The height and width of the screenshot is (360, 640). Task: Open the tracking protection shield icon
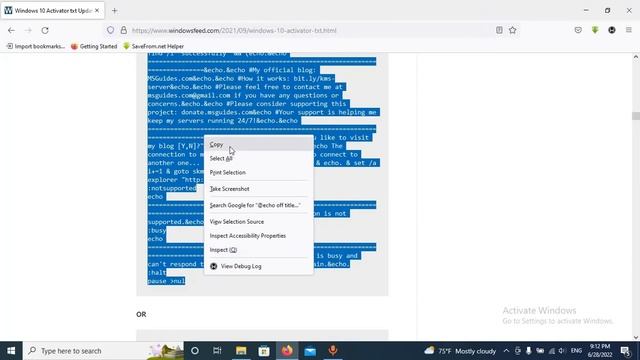point(111,30)
